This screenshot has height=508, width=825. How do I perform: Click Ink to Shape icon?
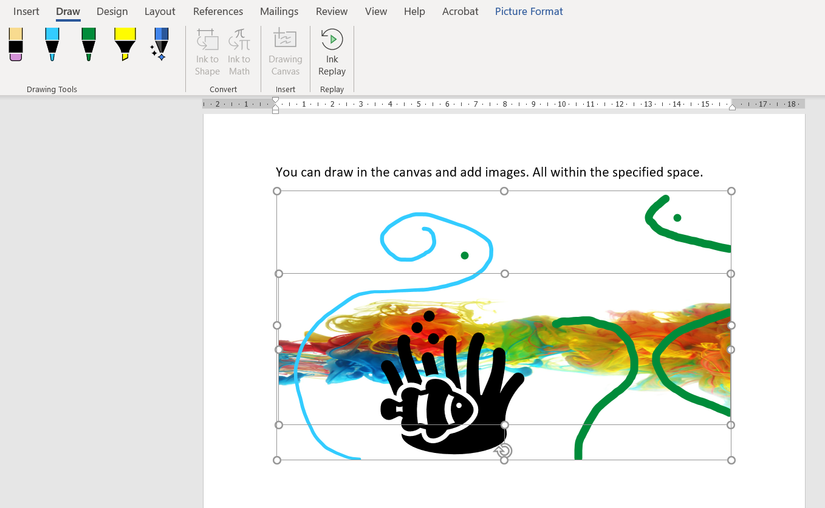pyautogui.click(x=207, y=52)
